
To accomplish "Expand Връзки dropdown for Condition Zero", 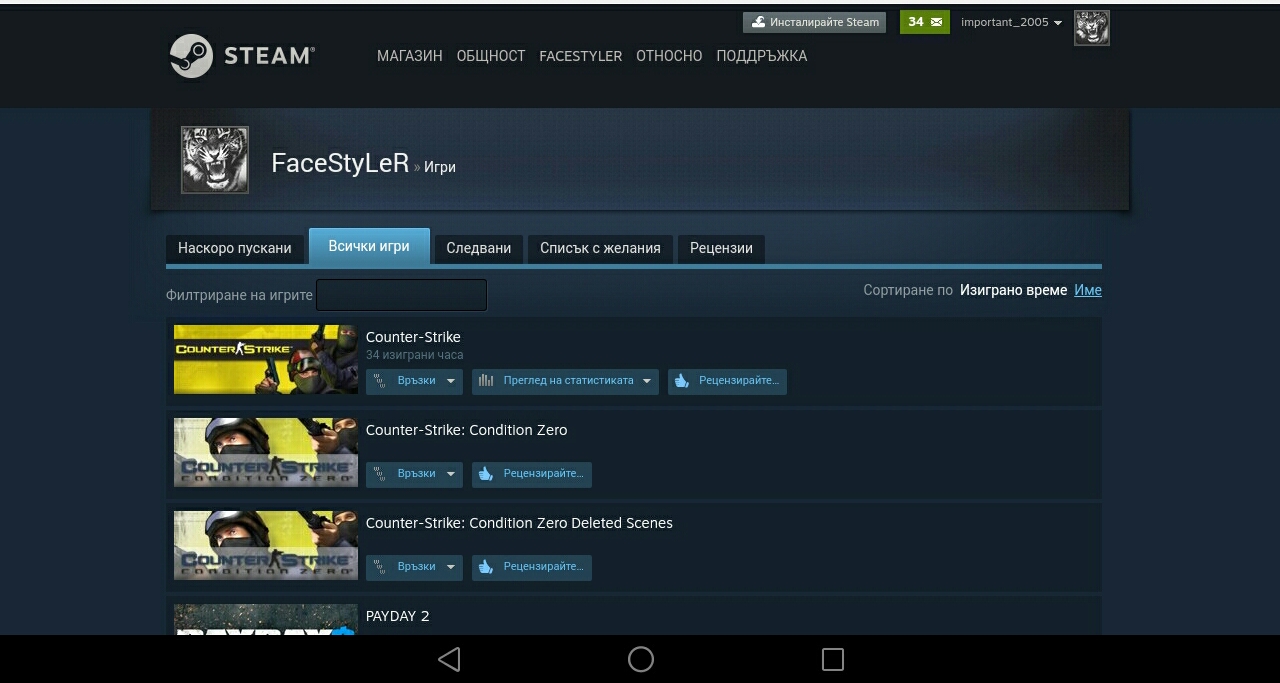I will coord(414,474).
